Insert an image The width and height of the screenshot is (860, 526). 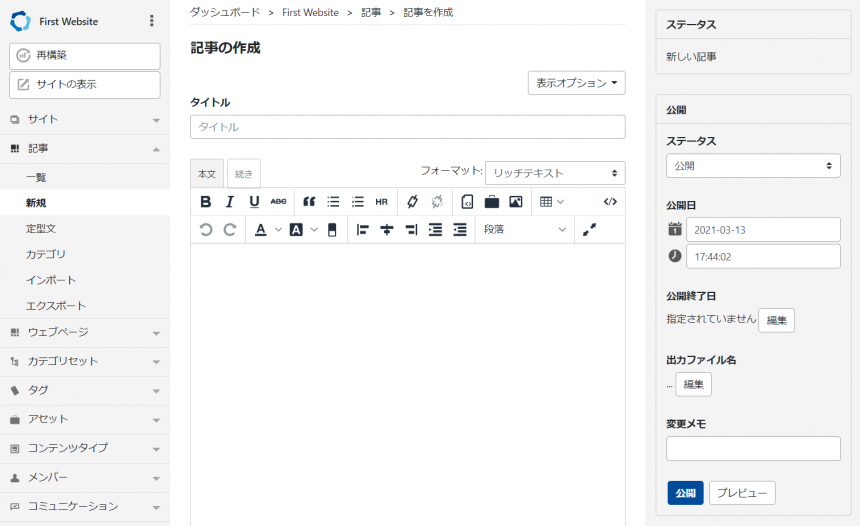click(516, 202)
